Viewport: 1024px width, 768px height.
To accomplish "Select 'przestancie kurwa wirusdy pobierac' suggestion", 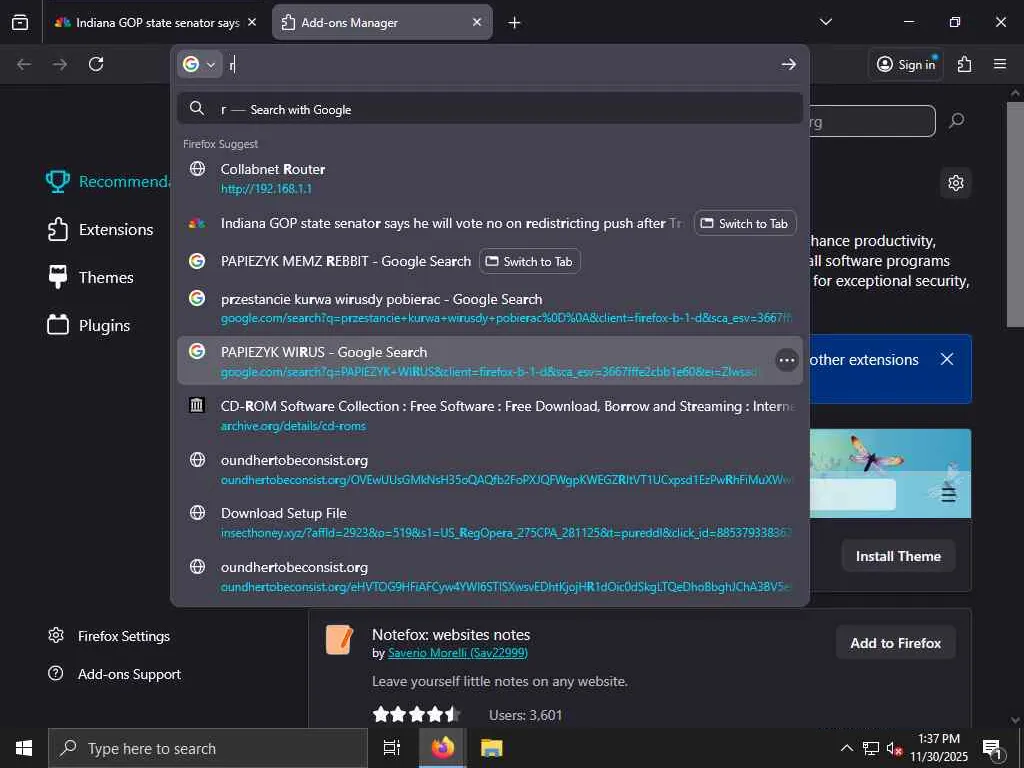I will coord(490,308).
